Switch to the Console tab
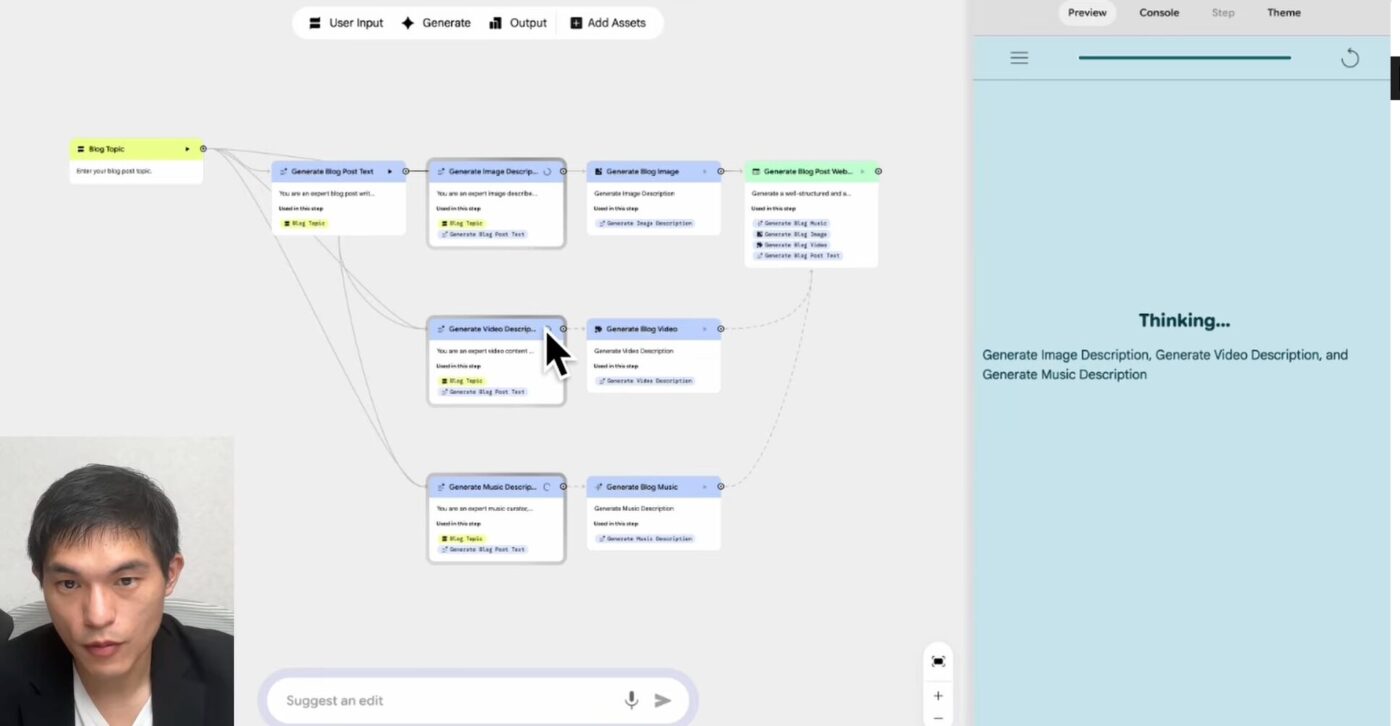This screenshot has height=726, width=1400. (1158, 13)
